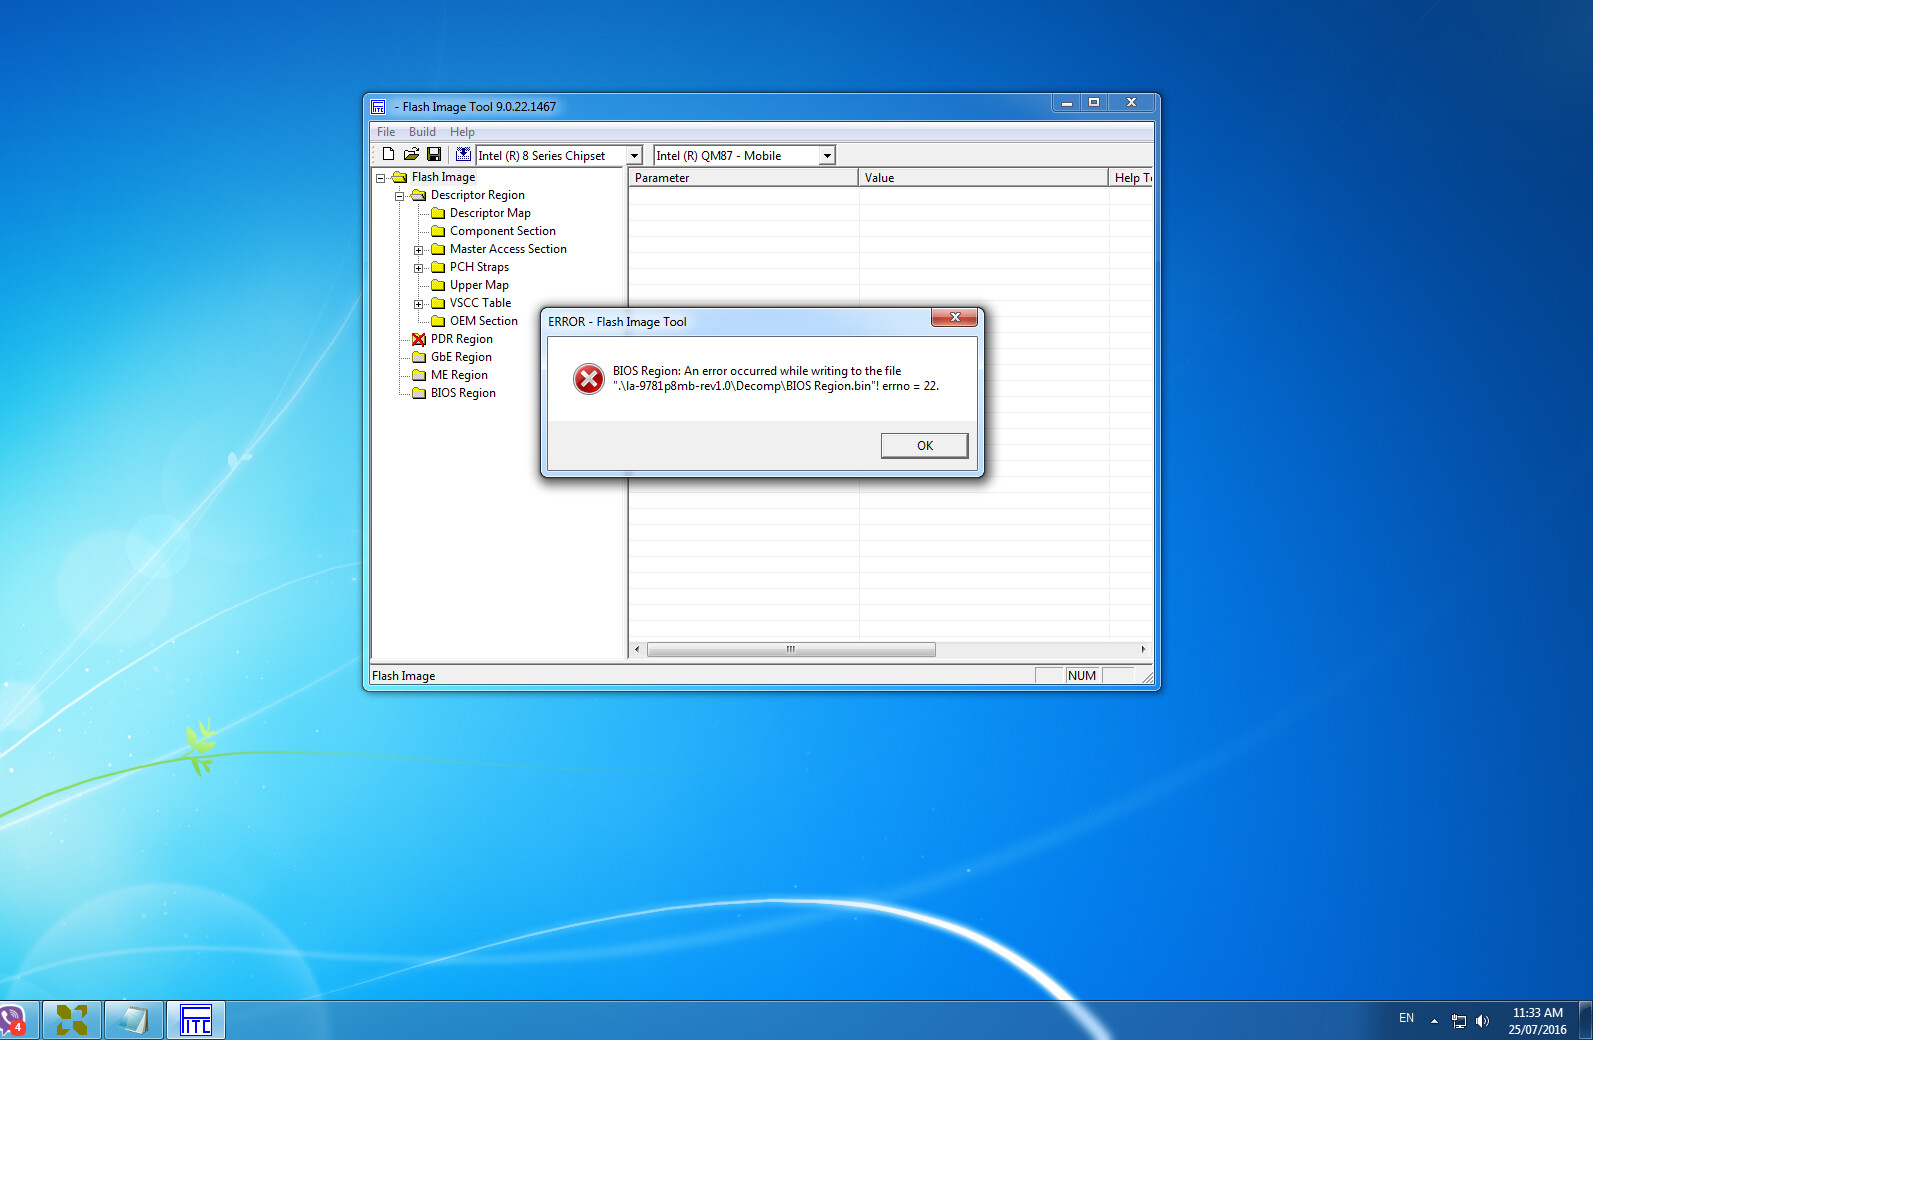Image resolution: width=1920 pixels, height=1200 pixels.
Task: Click the red error icon in dialog
Action: pos(588,379)
